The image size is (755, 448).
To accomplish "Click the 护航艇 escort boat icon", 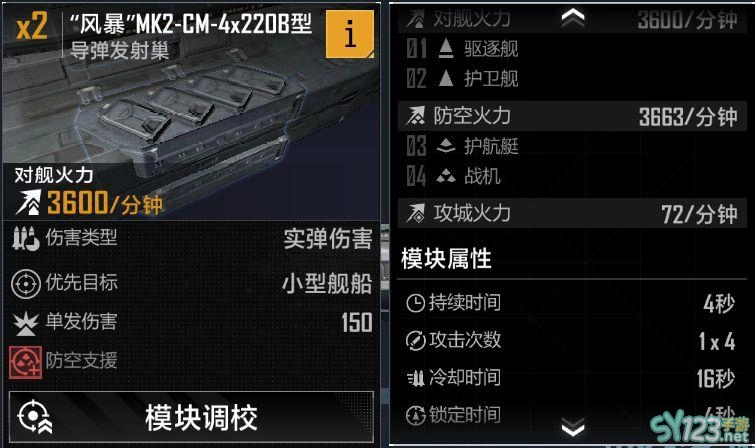I will 446,145.
